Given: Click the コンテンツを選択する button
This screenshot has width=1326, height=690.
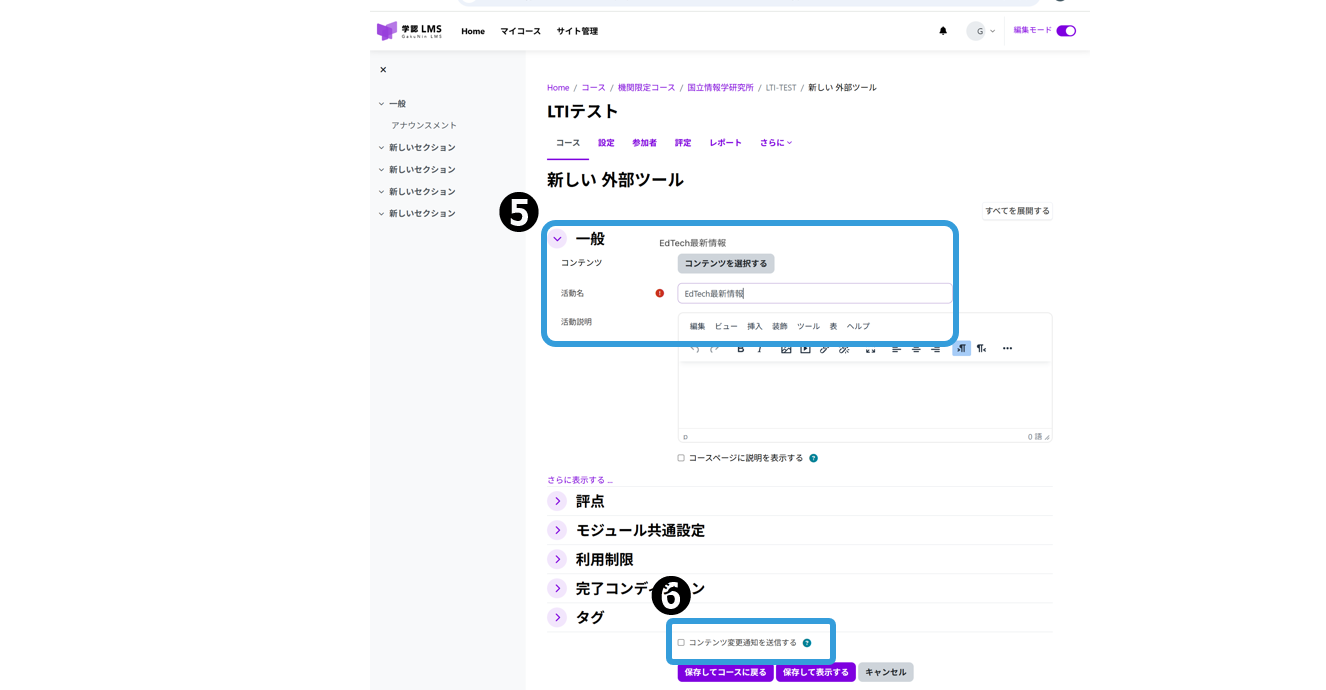Looking at the screenshot, I should click(726, 264).
